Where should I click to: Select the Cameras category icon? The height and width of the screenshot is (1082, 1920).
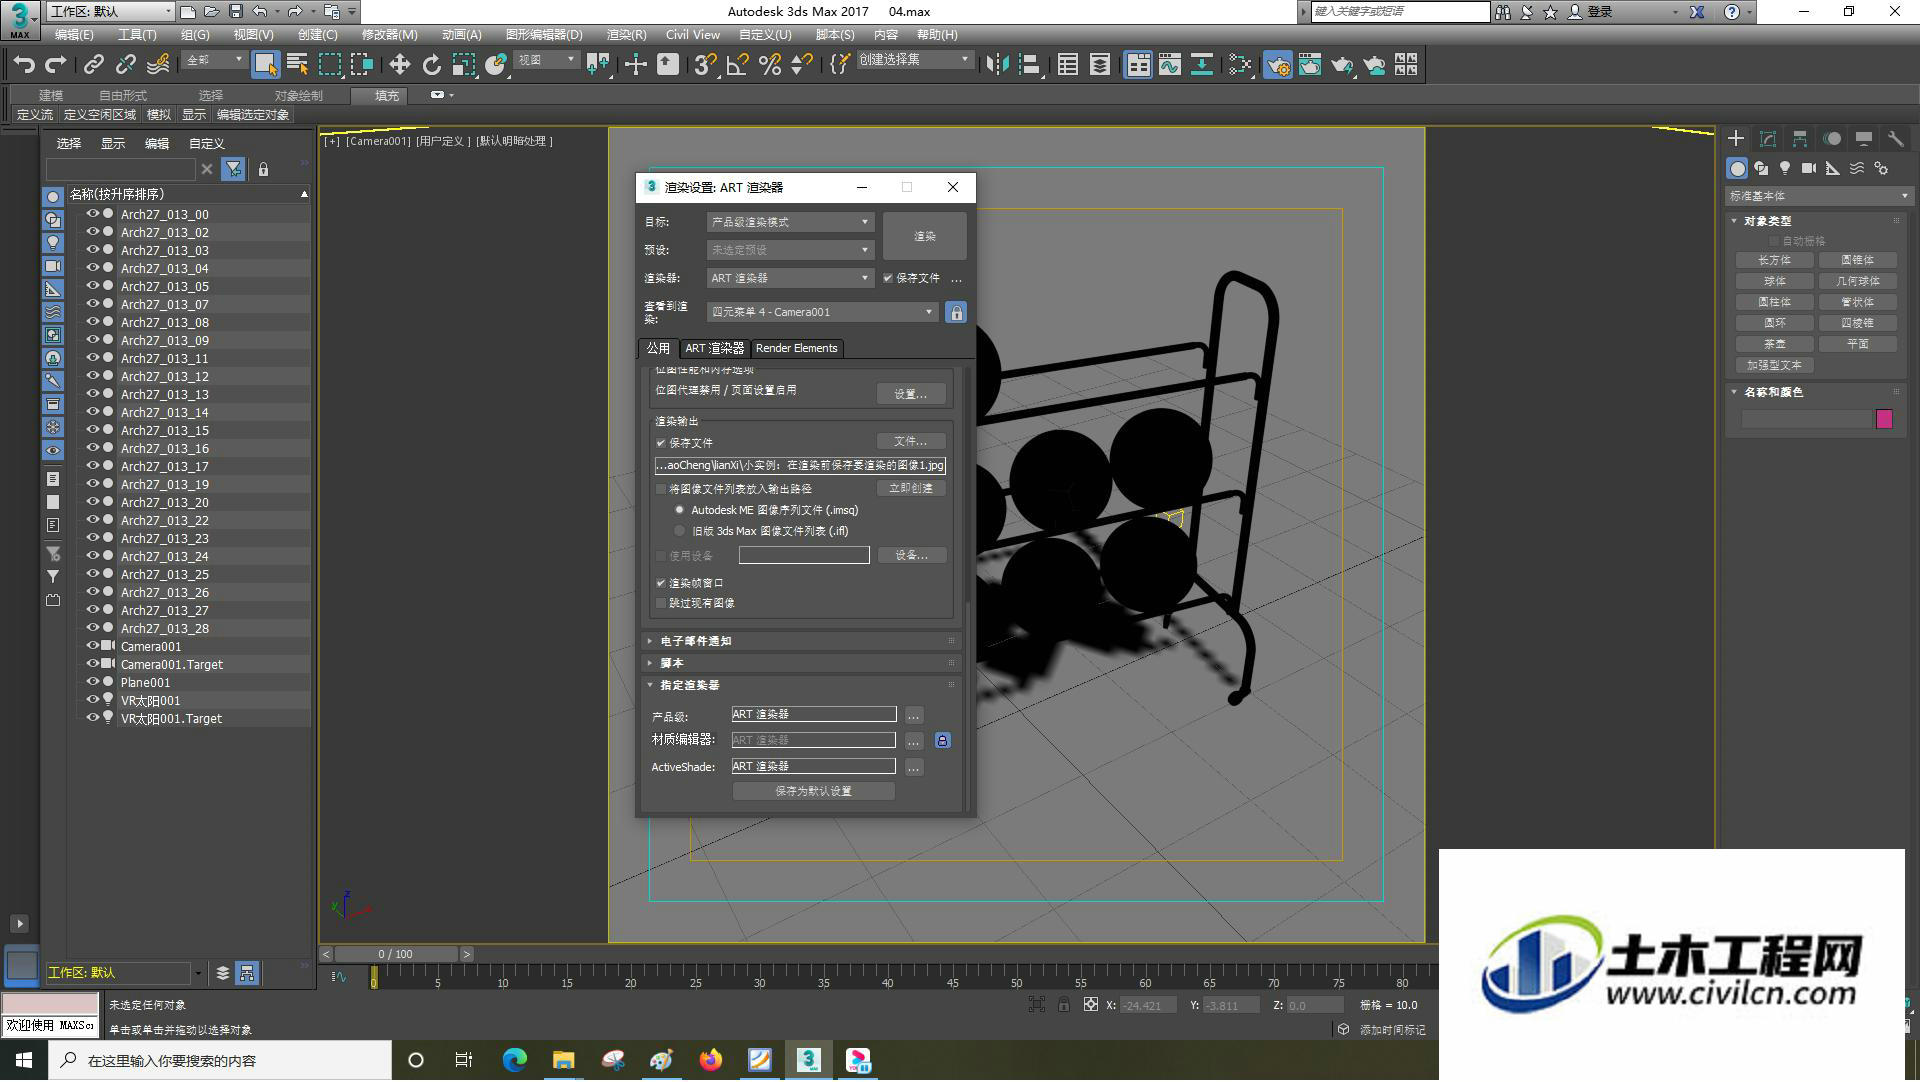[x=1809, y=168]
